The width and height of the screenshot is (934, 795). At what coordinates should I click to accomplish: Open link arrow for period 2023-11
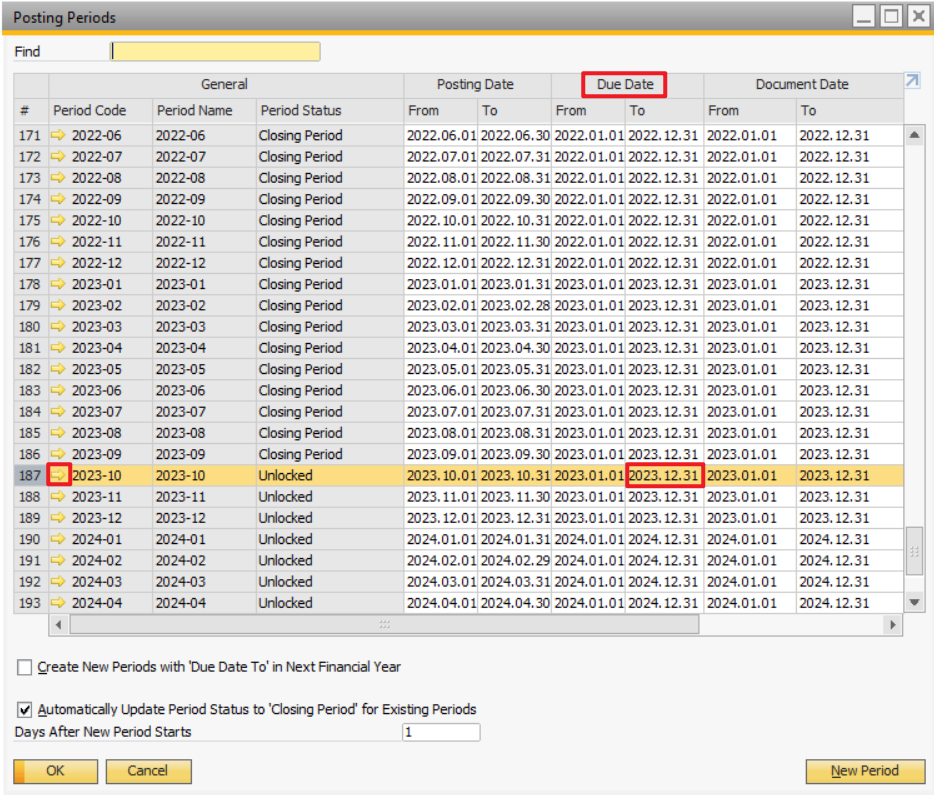[58, 497]
